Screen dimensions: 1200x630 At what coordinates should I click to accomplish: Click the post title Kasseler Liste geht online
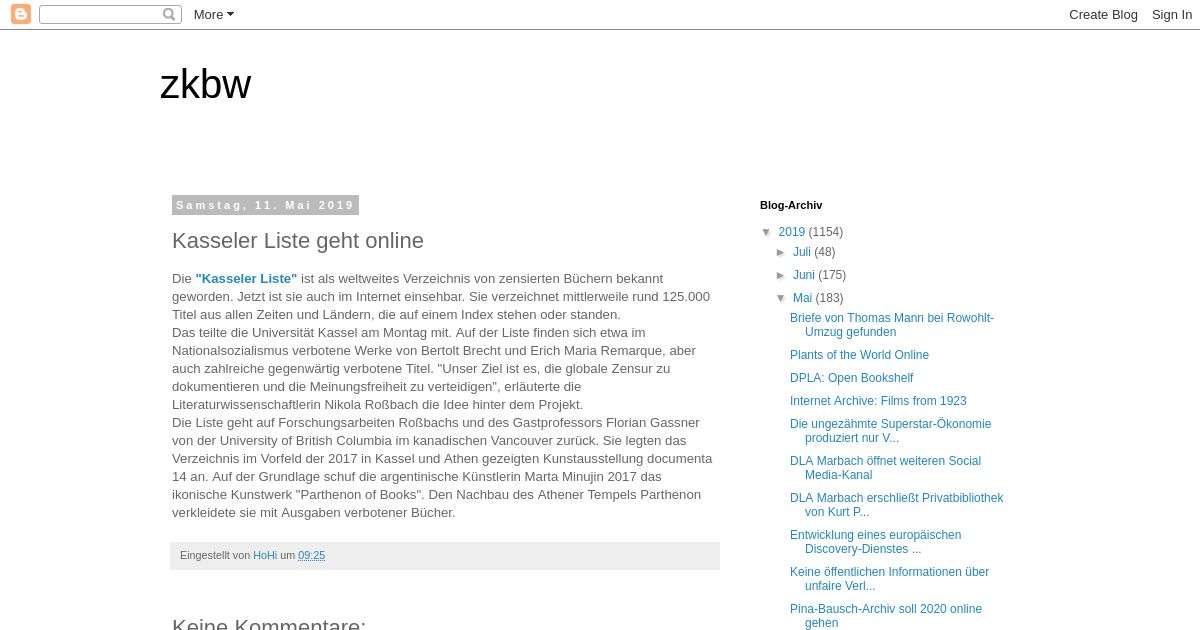pyautogui.click(x=298, y=241)
